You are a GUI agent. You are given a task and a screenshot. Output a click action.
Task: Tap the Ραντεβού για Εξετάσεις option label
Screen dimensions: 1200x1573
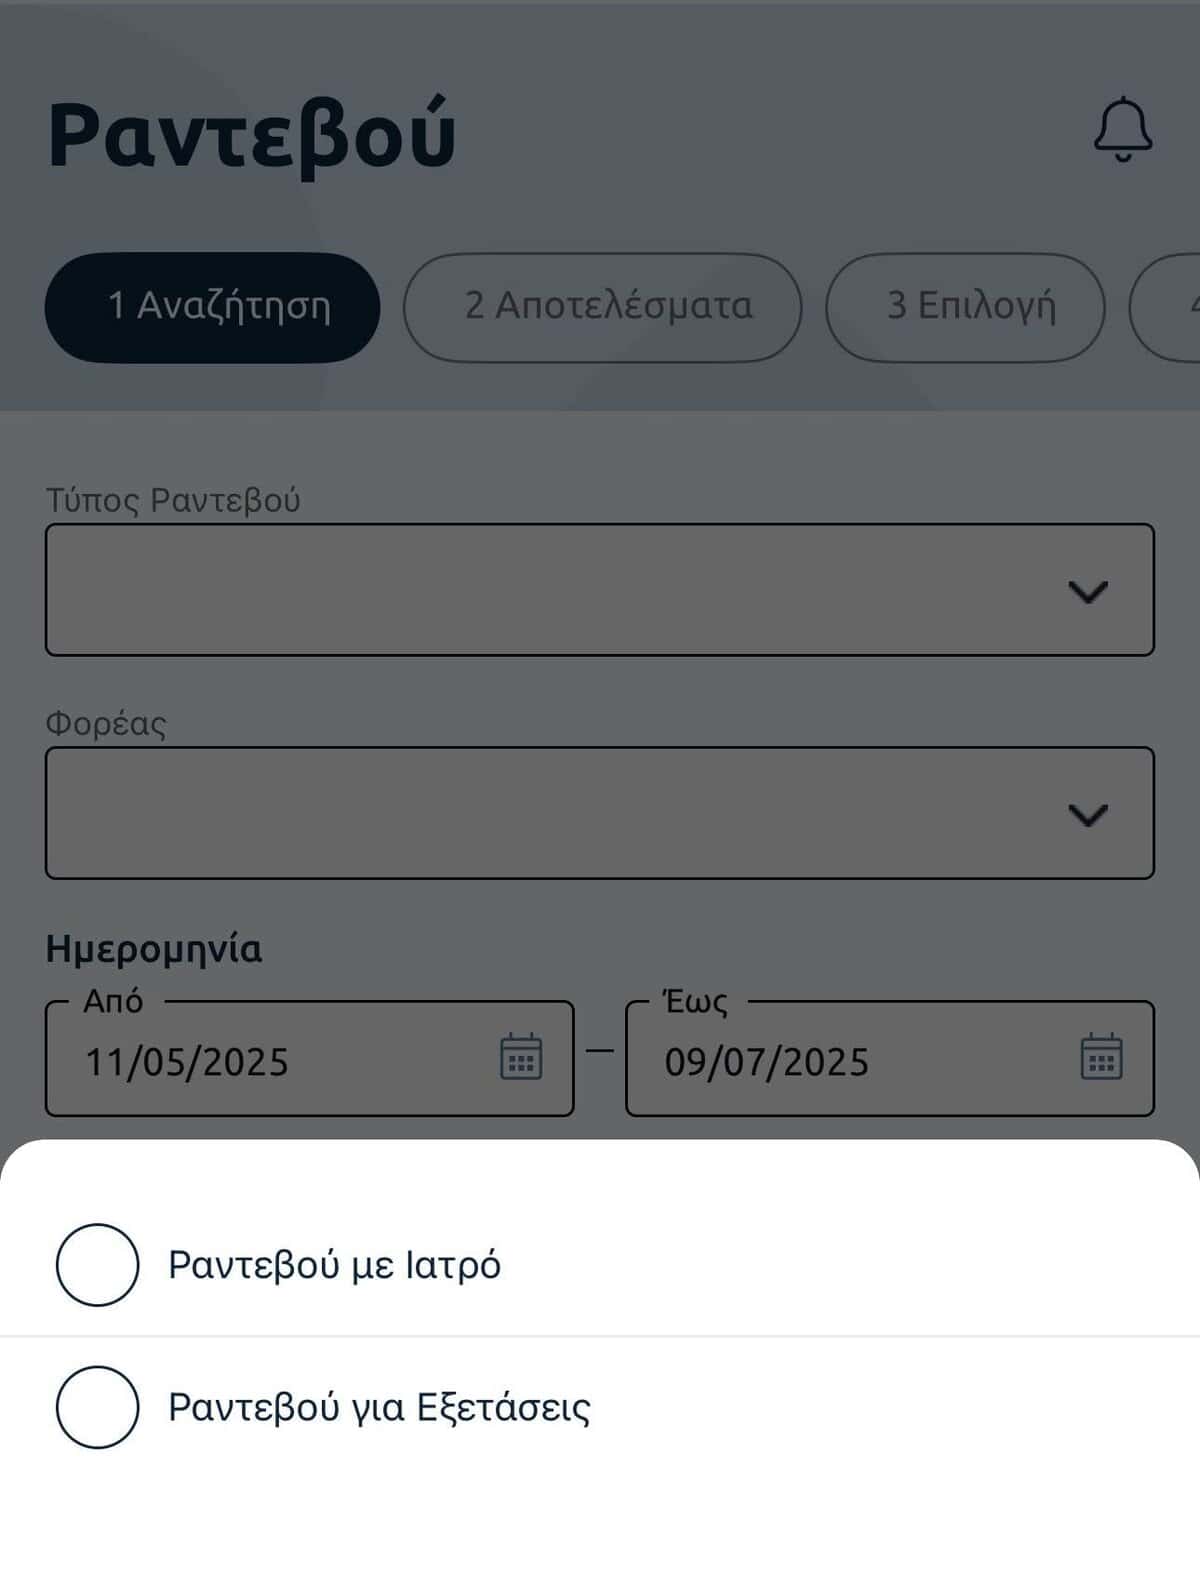379,1407
